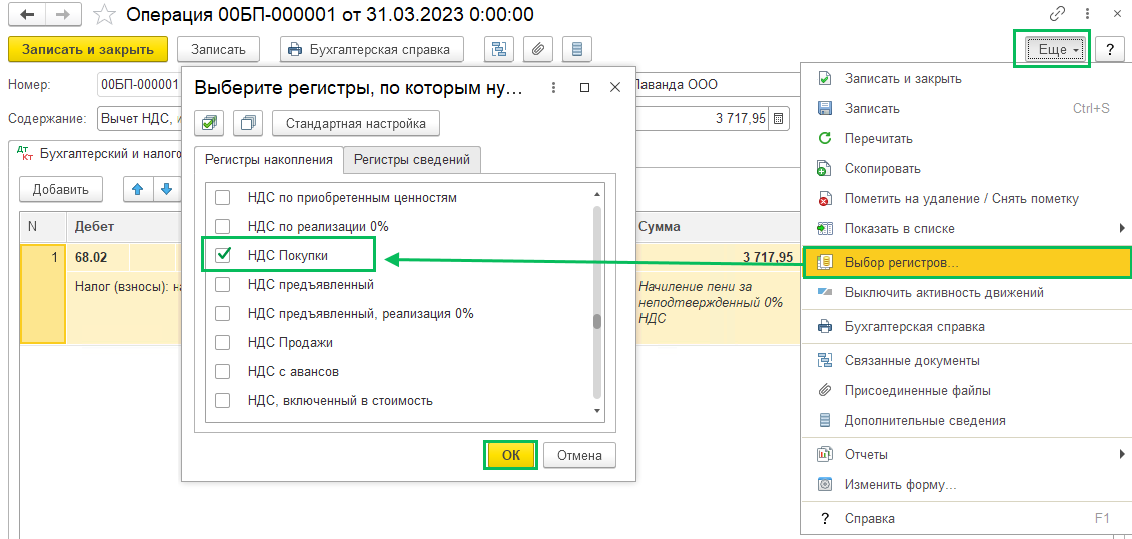
Task: Click the additional info list toolbar icon
Action: tap(576, 49)
